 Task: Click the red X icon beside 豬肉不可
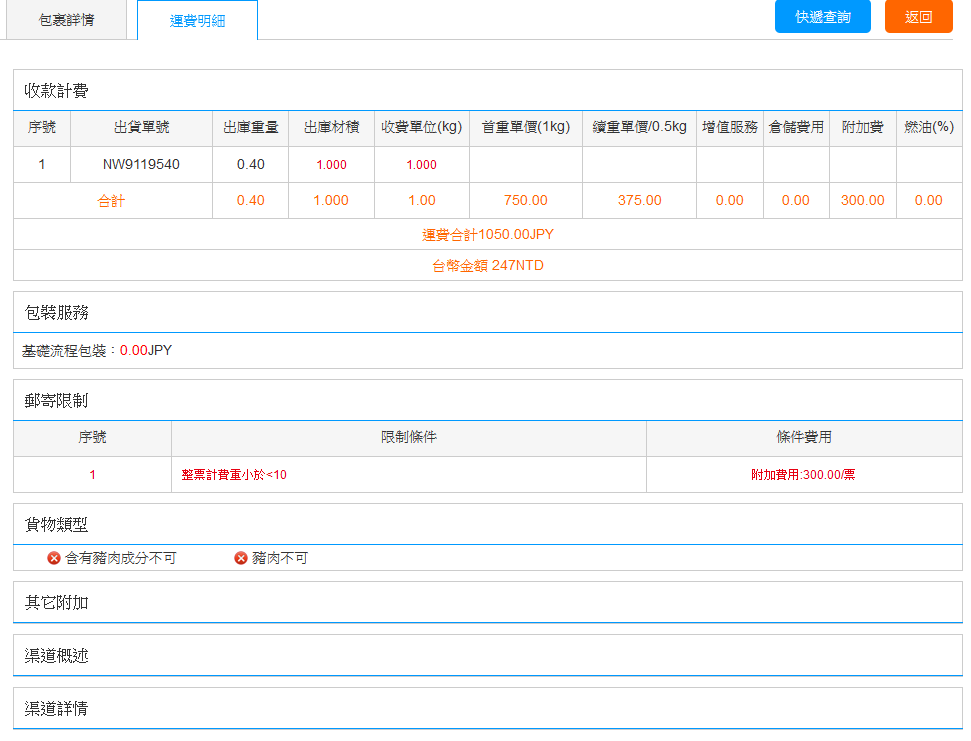click(241, 558)
